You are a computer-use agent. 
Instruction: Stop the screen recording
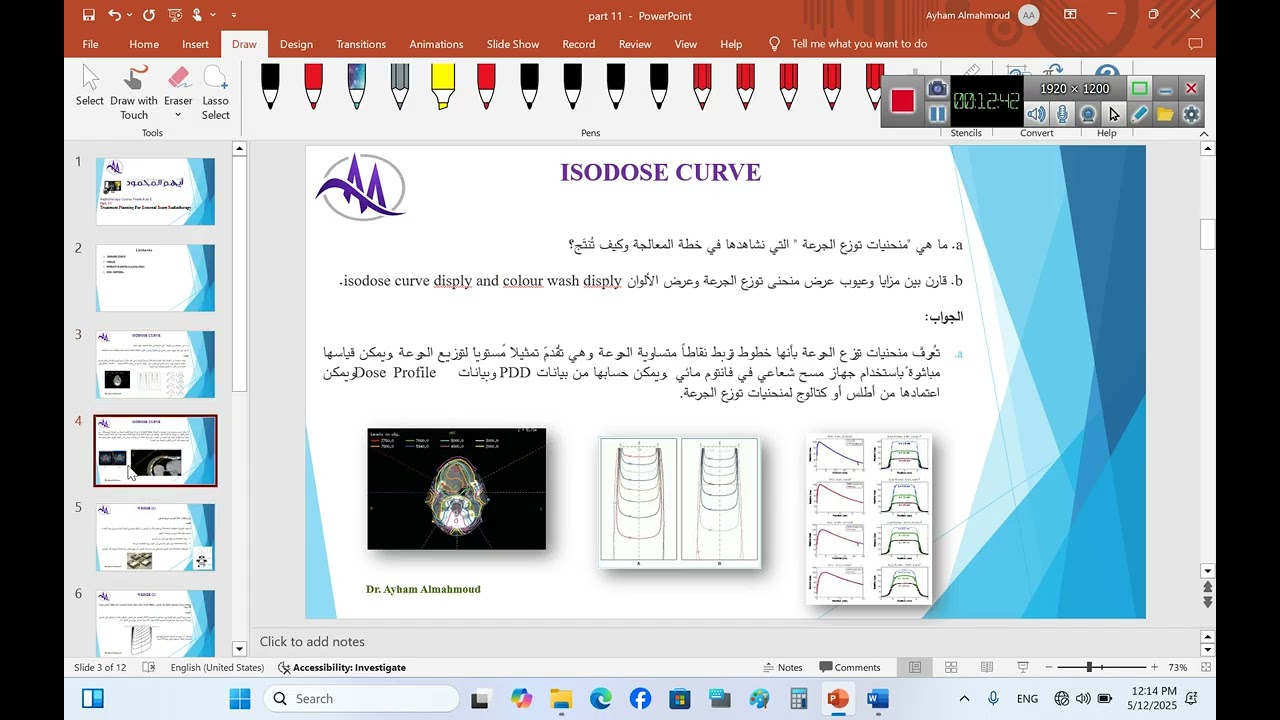click(903, 101)
